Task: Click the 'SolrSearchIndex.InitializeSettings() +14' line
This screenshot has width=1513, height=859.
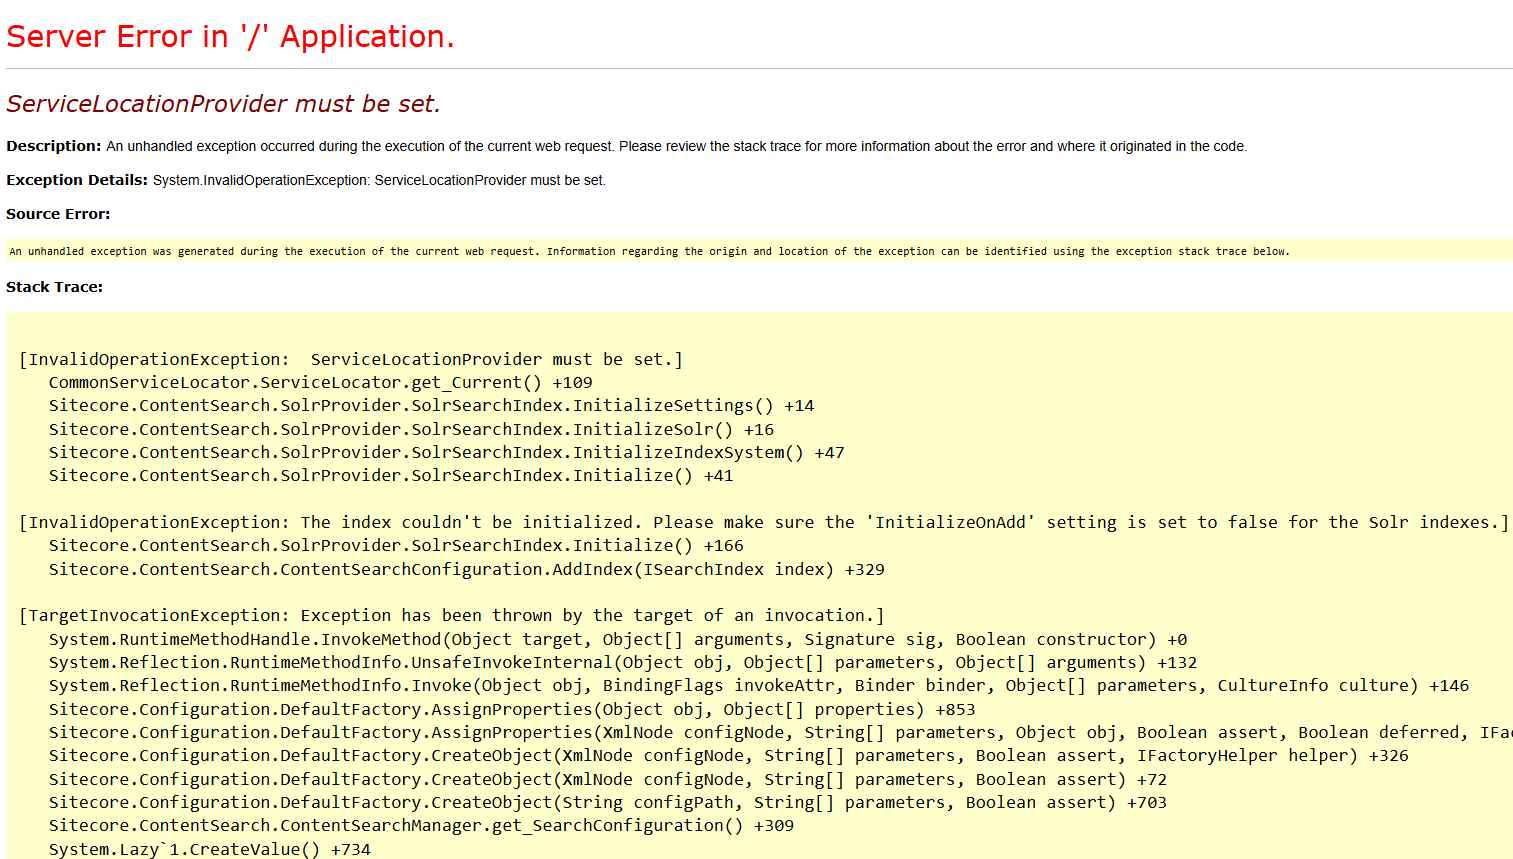Action: click(431, 405)
